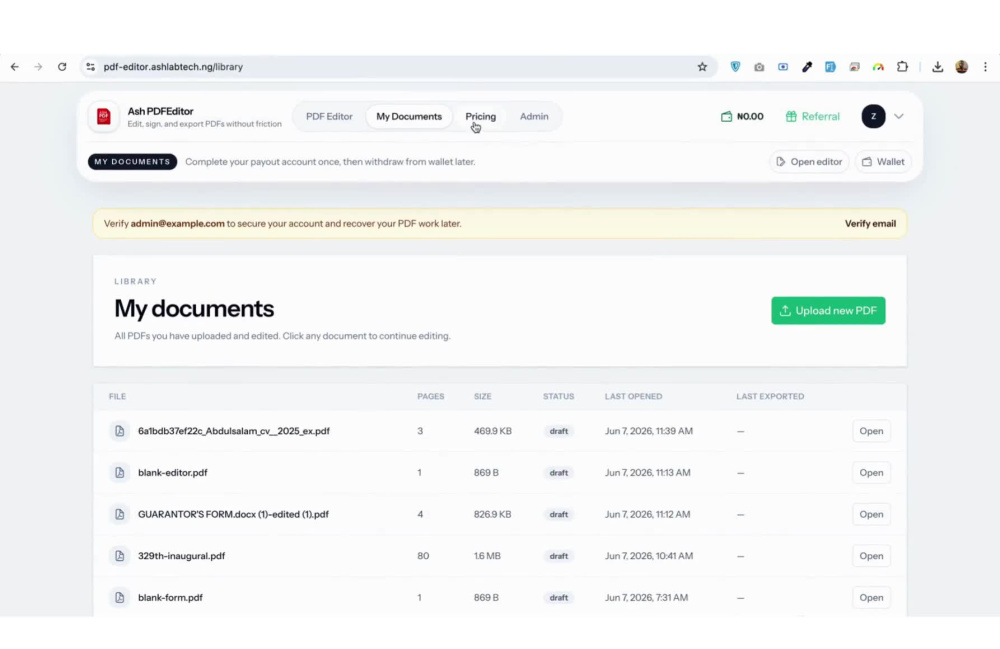Image resolution: width=1000 pixels, height=649 pixels.
Task: Click the Z user avatar
Action: [x=873, y=116]
